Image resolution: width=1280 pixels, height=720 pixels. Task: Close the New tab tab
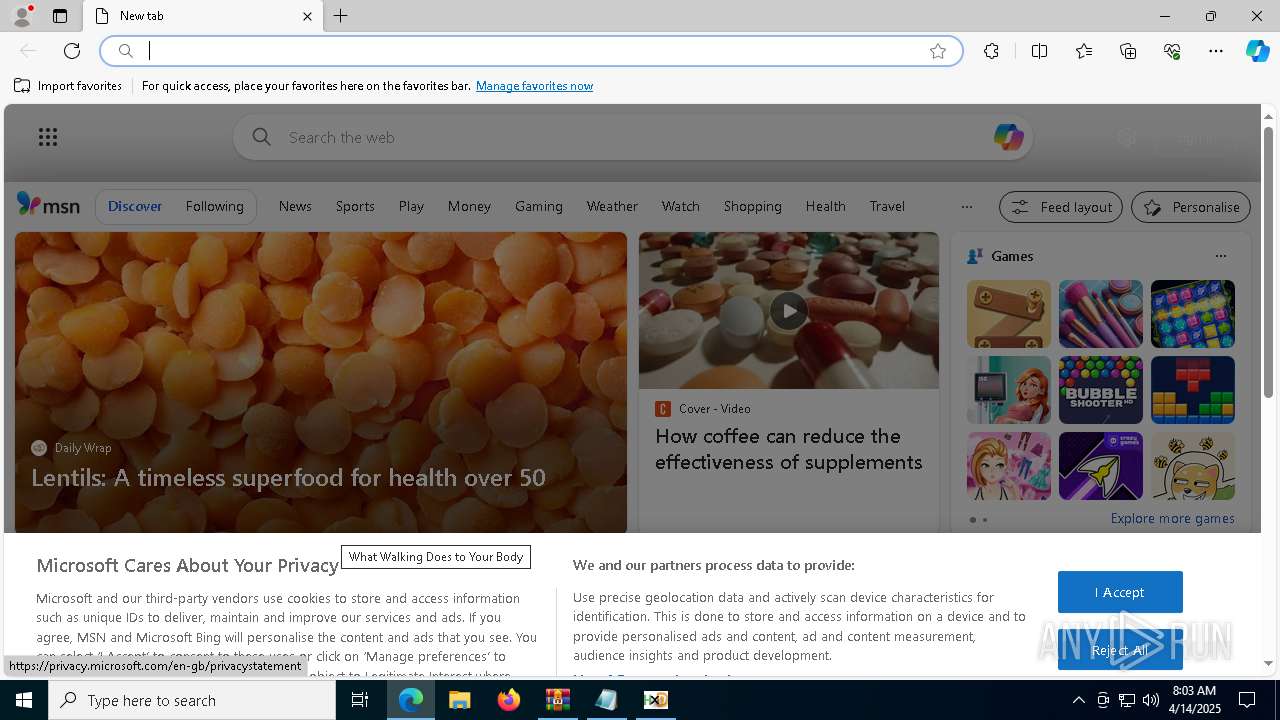pos(307,16)
